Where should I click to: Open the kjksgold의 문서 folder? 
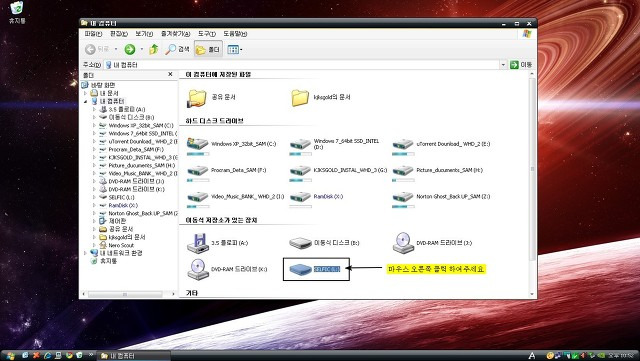point(300,98)
